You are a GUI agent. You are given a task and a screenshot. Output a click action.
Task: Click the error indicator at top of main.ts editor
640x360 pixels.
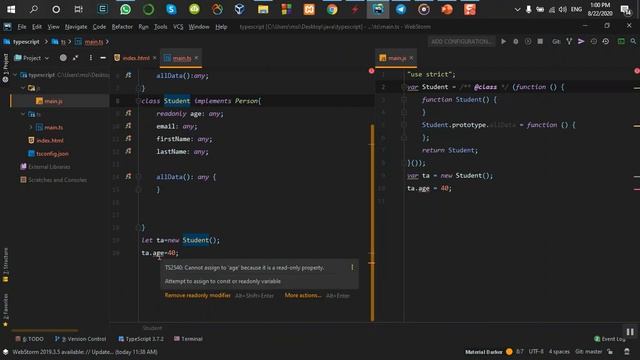(x=371, y=71)
